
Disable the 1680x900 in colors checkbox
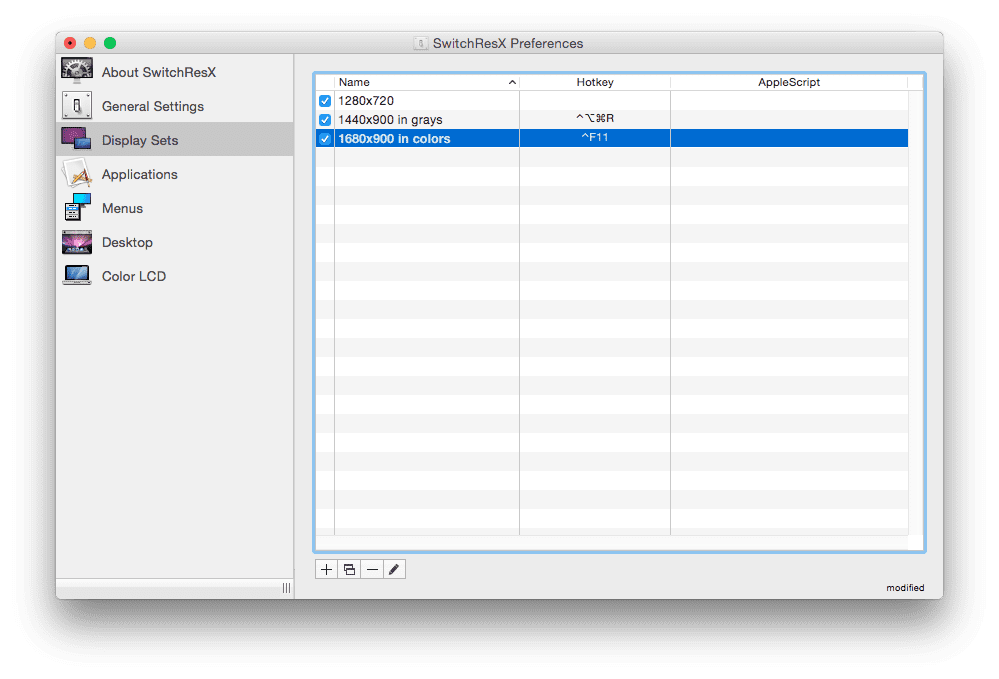325,139
